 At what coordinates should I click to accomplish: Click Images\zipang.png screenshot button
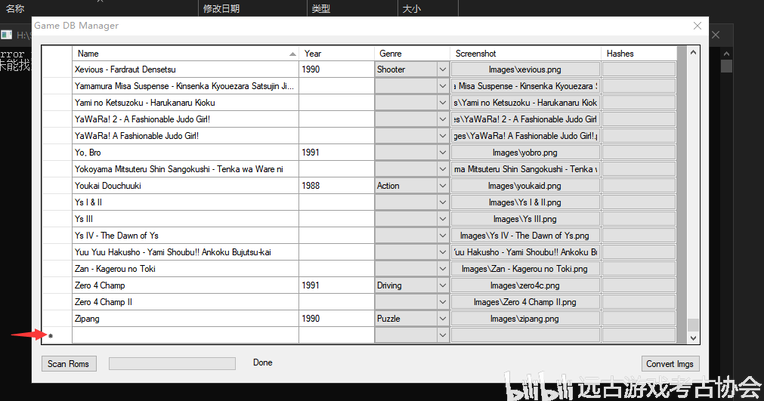click(525, 319)
